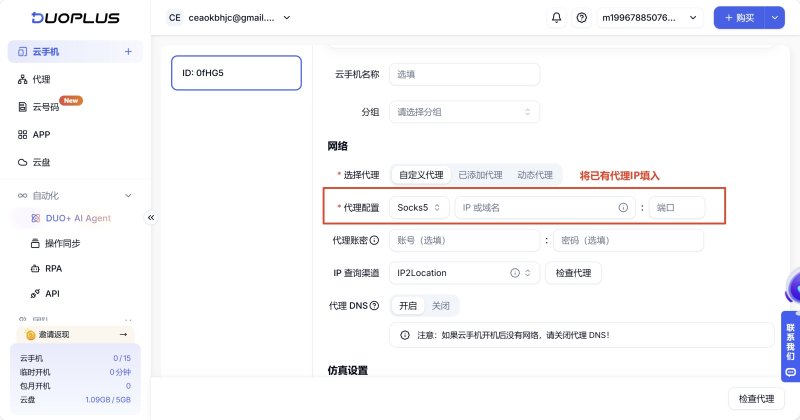Collapse the sidebar with the double-chevron
The height and width of the screenshot is (420, 800).
[151, 217]
